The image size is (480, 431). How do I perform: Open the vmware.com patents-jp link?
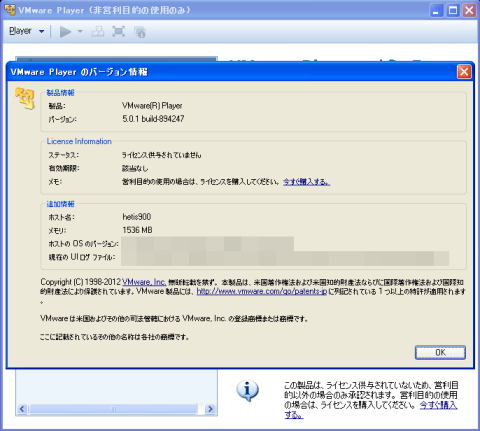coord(262,291)
